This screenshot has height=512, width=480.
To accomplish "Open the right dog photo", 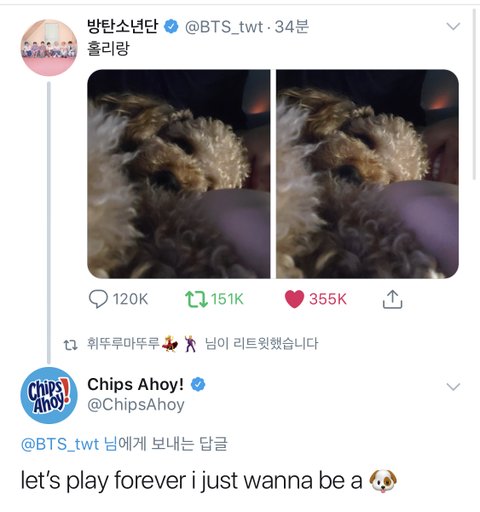I will [x=367, y=174].
